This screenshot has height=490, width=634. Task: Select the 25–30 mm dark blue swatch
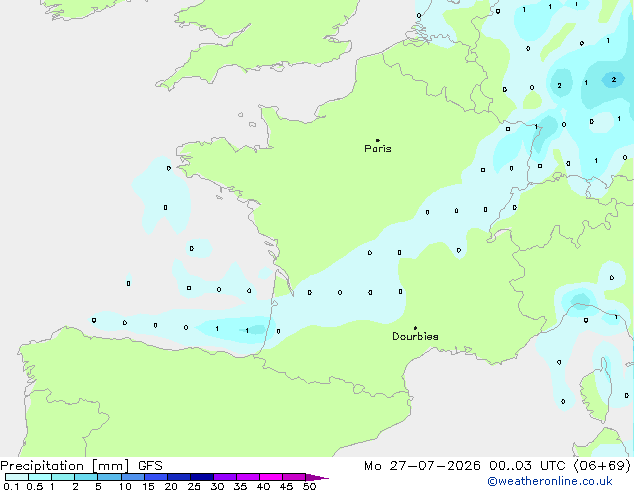pos(201,477)
